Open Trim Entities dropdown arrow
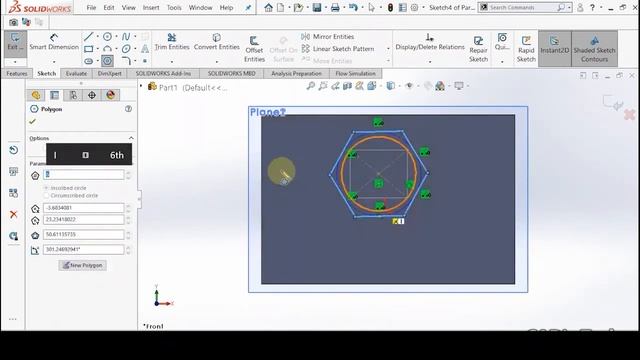This screenshot has height=360, width=640. coord(172,62)
